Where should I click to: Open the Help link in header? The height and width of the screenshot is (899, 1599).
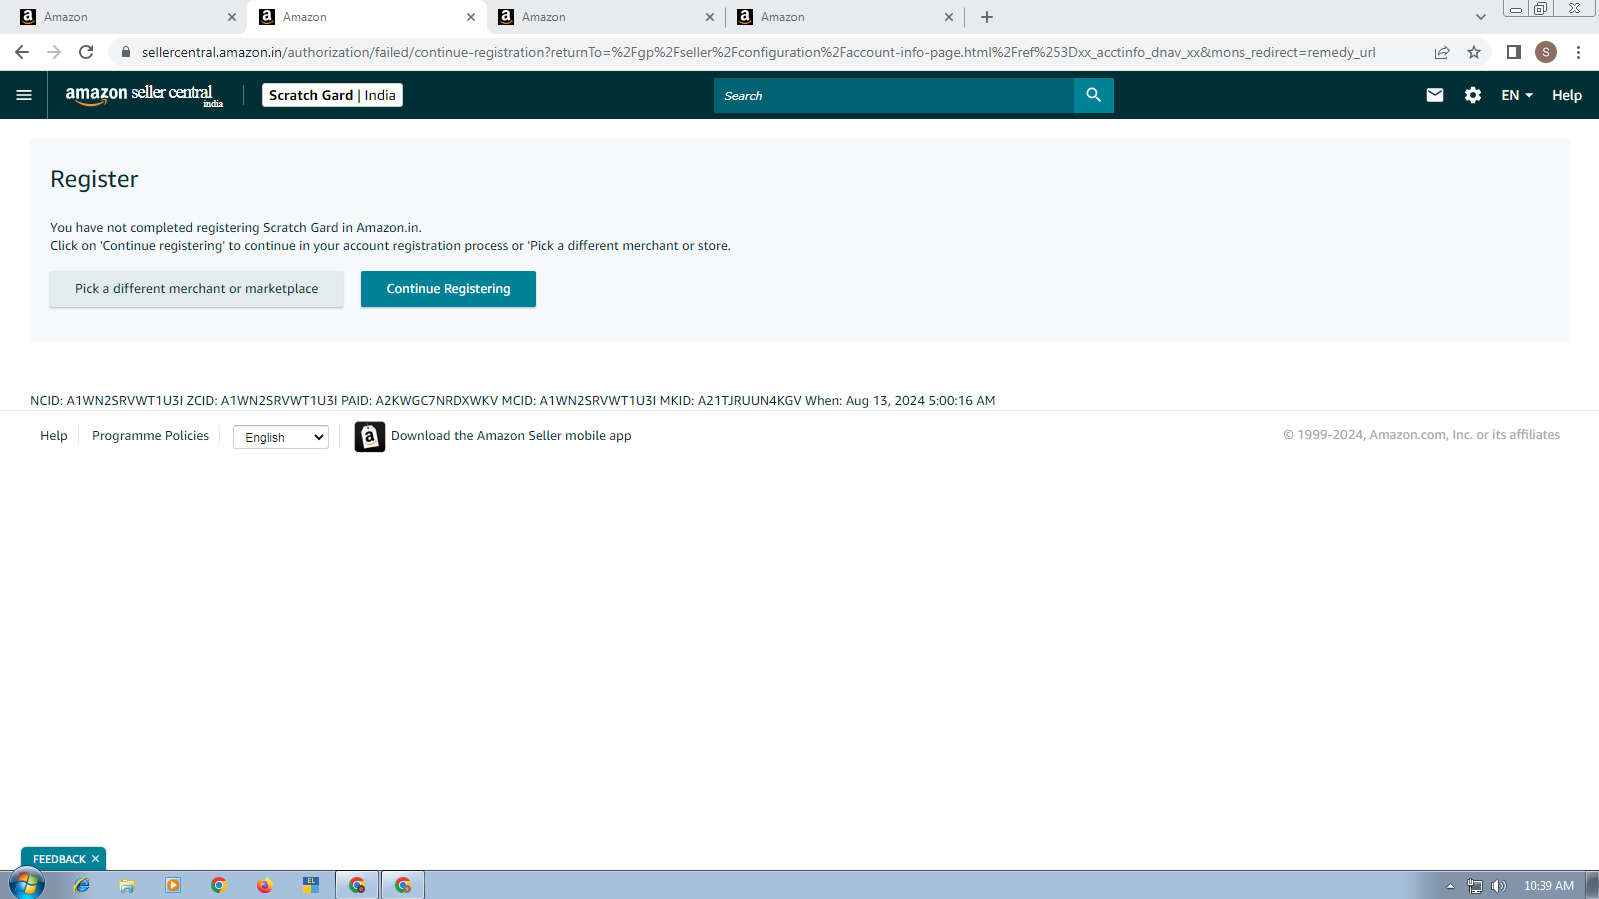tap(1566, 95)
